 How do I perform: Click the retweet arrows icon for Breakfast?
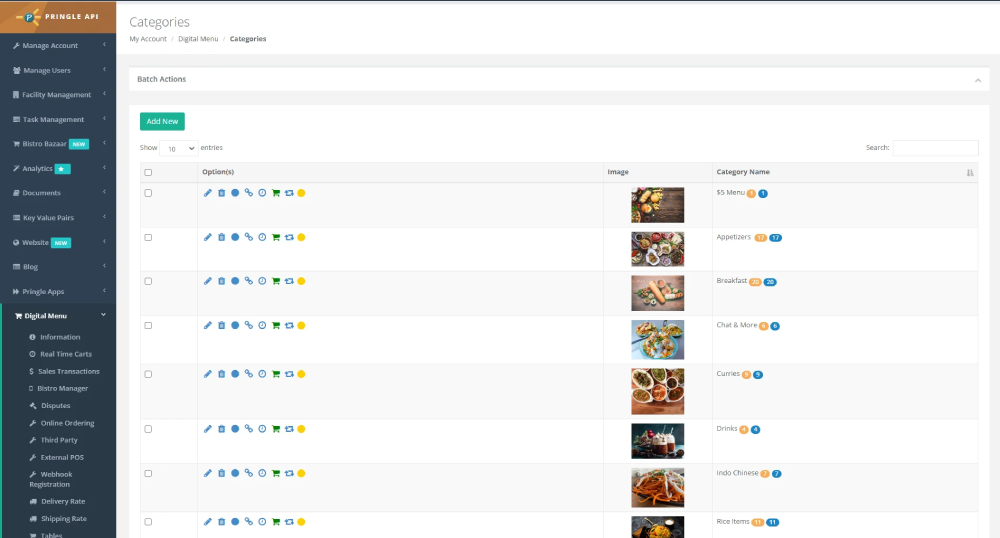pos(289,281)
